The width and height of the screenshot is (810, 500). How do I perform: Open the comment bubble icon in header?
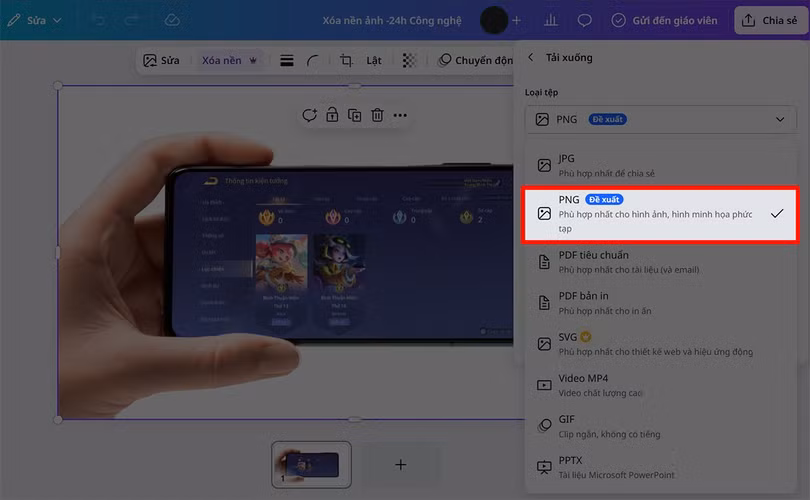click(x=585, y=20)
